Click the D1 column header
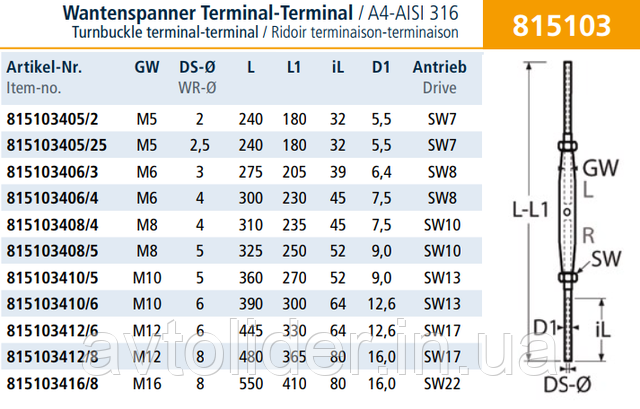 tap(381, 67)
